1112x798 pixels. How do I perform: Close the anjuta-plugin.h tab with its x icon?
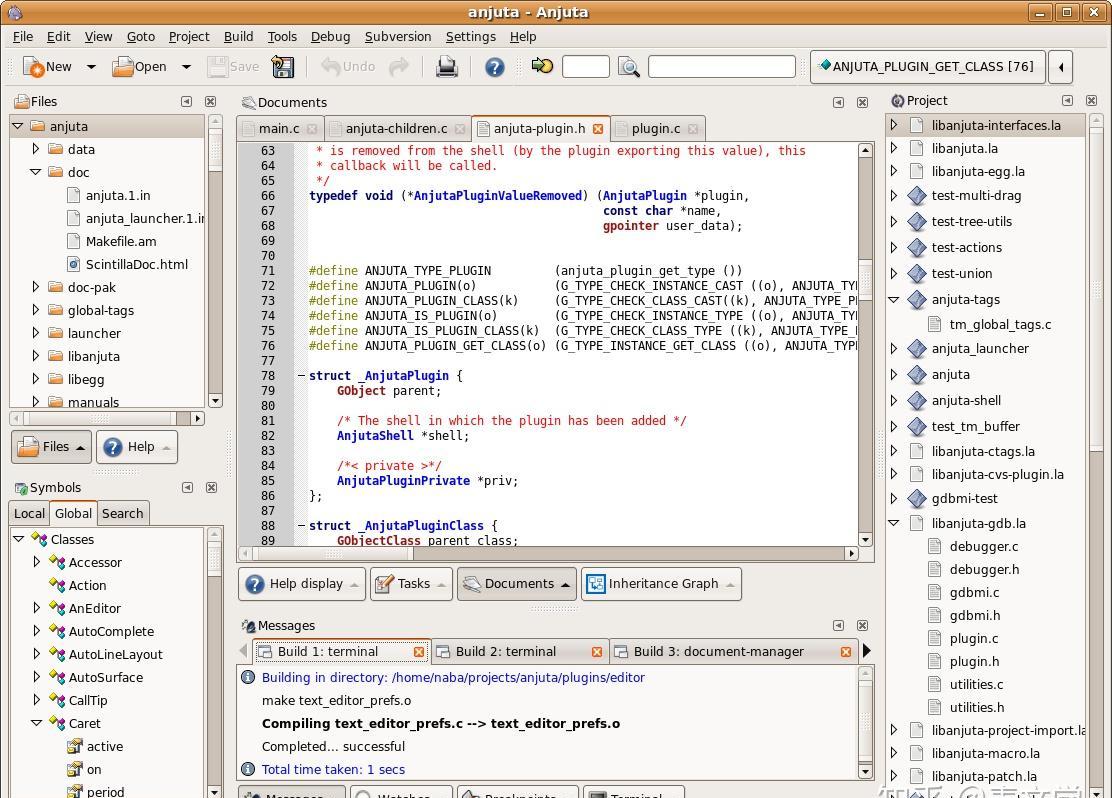598,128
